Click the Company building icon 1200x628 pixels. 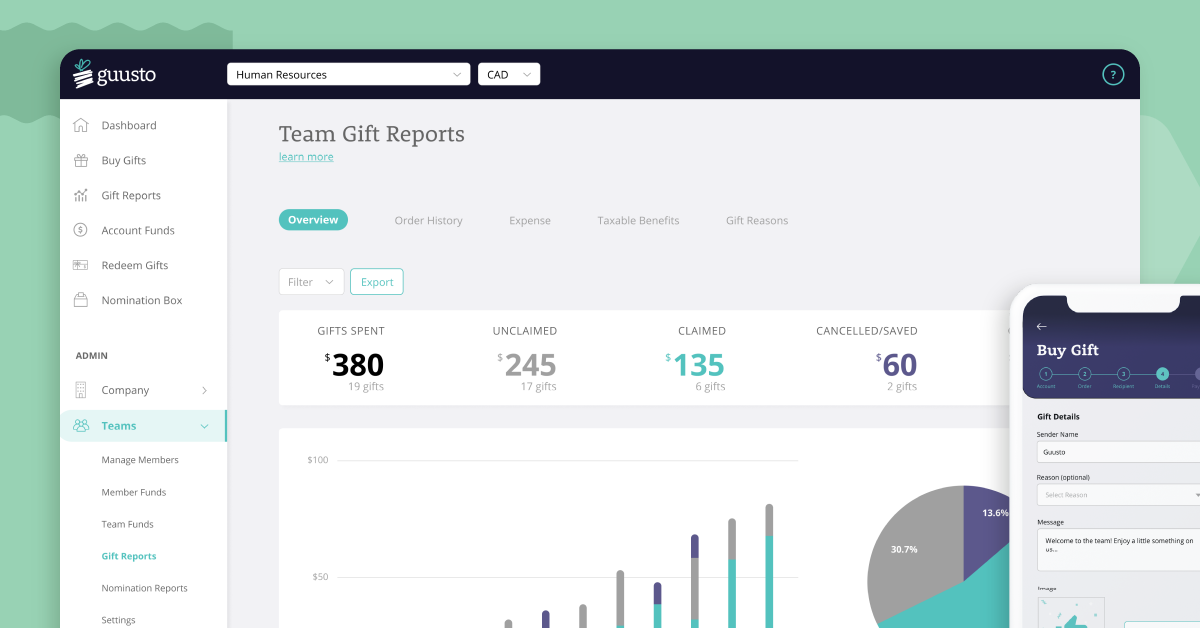click(81, 390)
